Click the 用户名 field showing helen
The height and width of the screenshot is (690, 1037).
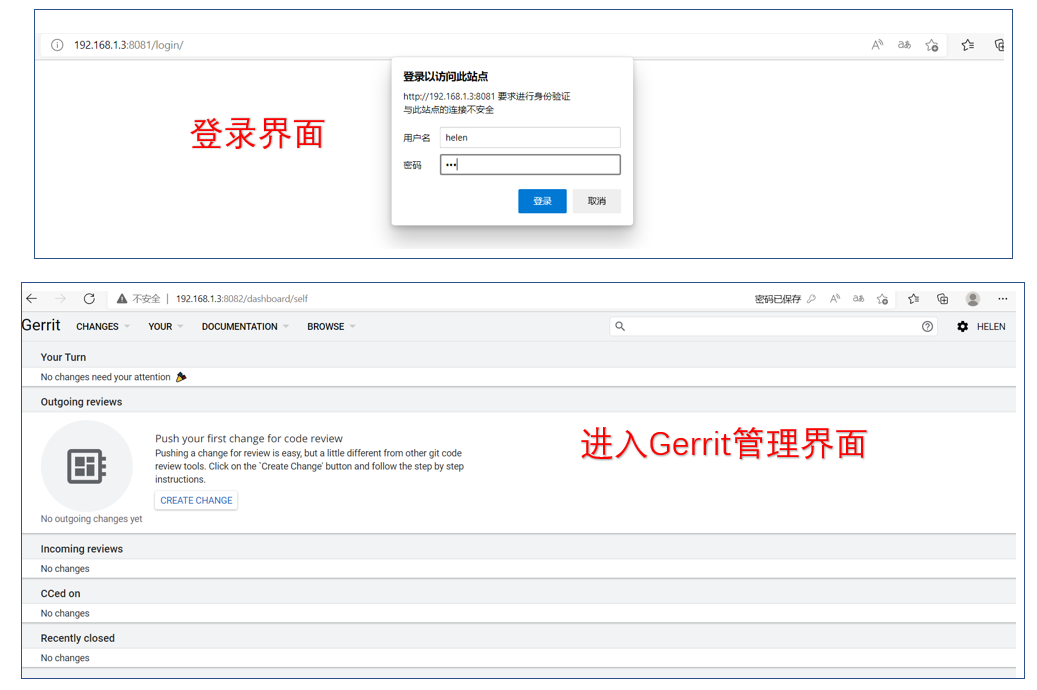530,137
